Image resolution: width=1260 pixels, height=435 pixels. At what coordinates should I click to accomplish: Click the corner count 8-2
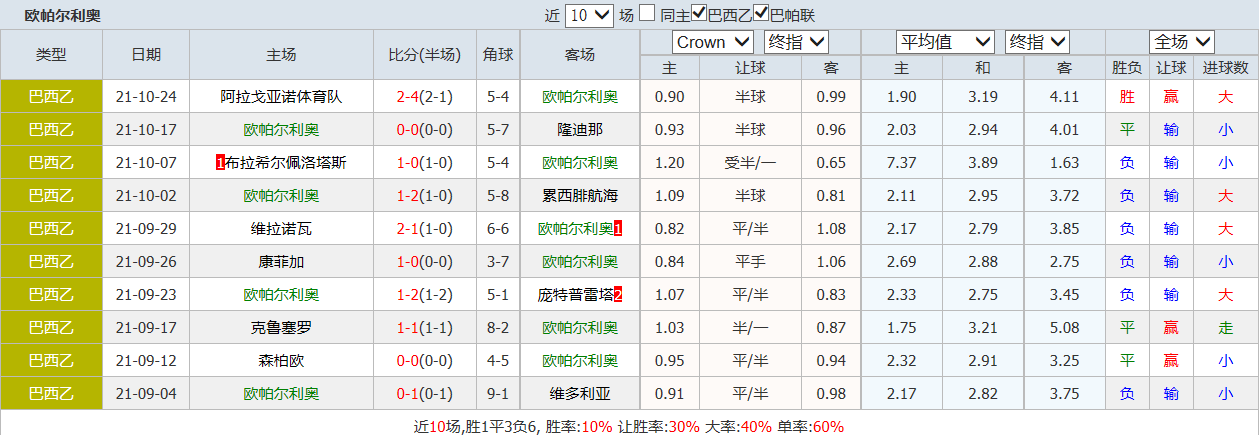pos(498,328)
